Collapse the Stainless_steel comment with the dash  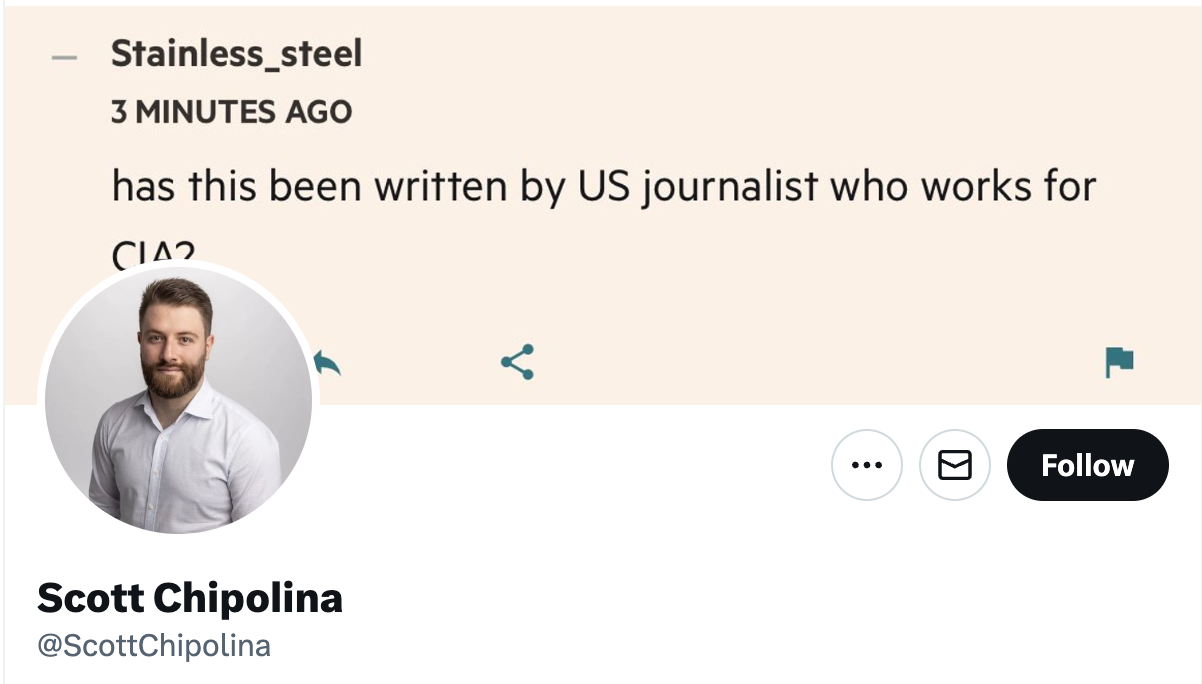coord(65,56)
